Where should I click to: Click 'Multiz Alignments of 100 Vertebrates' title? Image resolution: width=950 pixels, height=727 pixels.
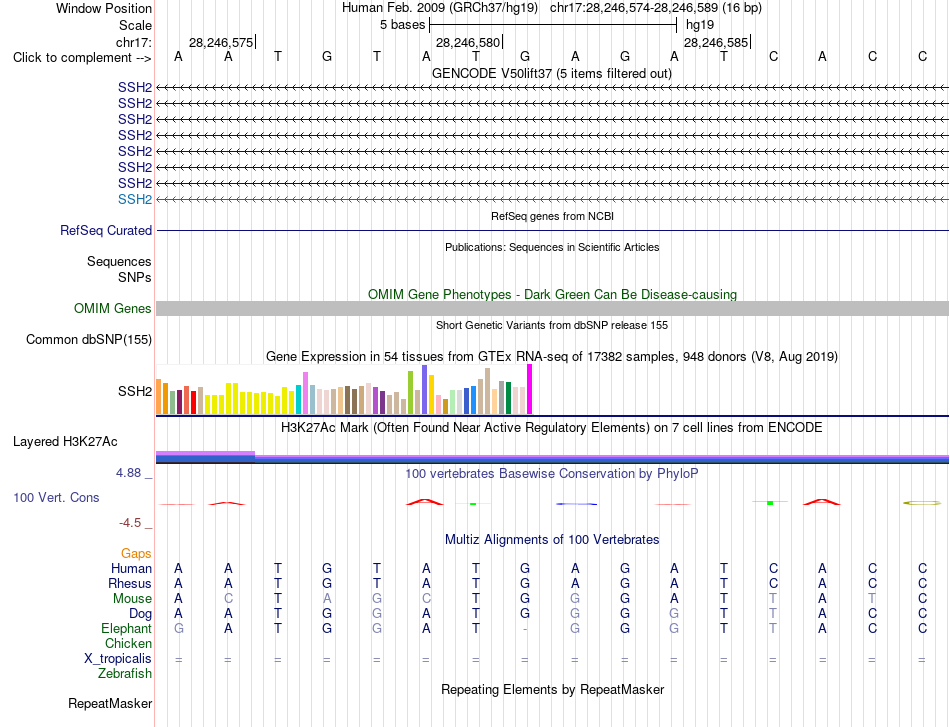pos(552,540)
